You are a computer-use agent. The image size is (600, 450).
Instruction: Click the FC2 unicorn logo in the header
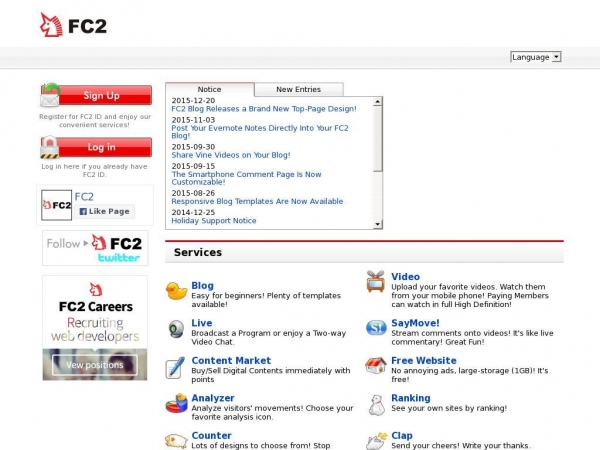click(x=73, y=25)
